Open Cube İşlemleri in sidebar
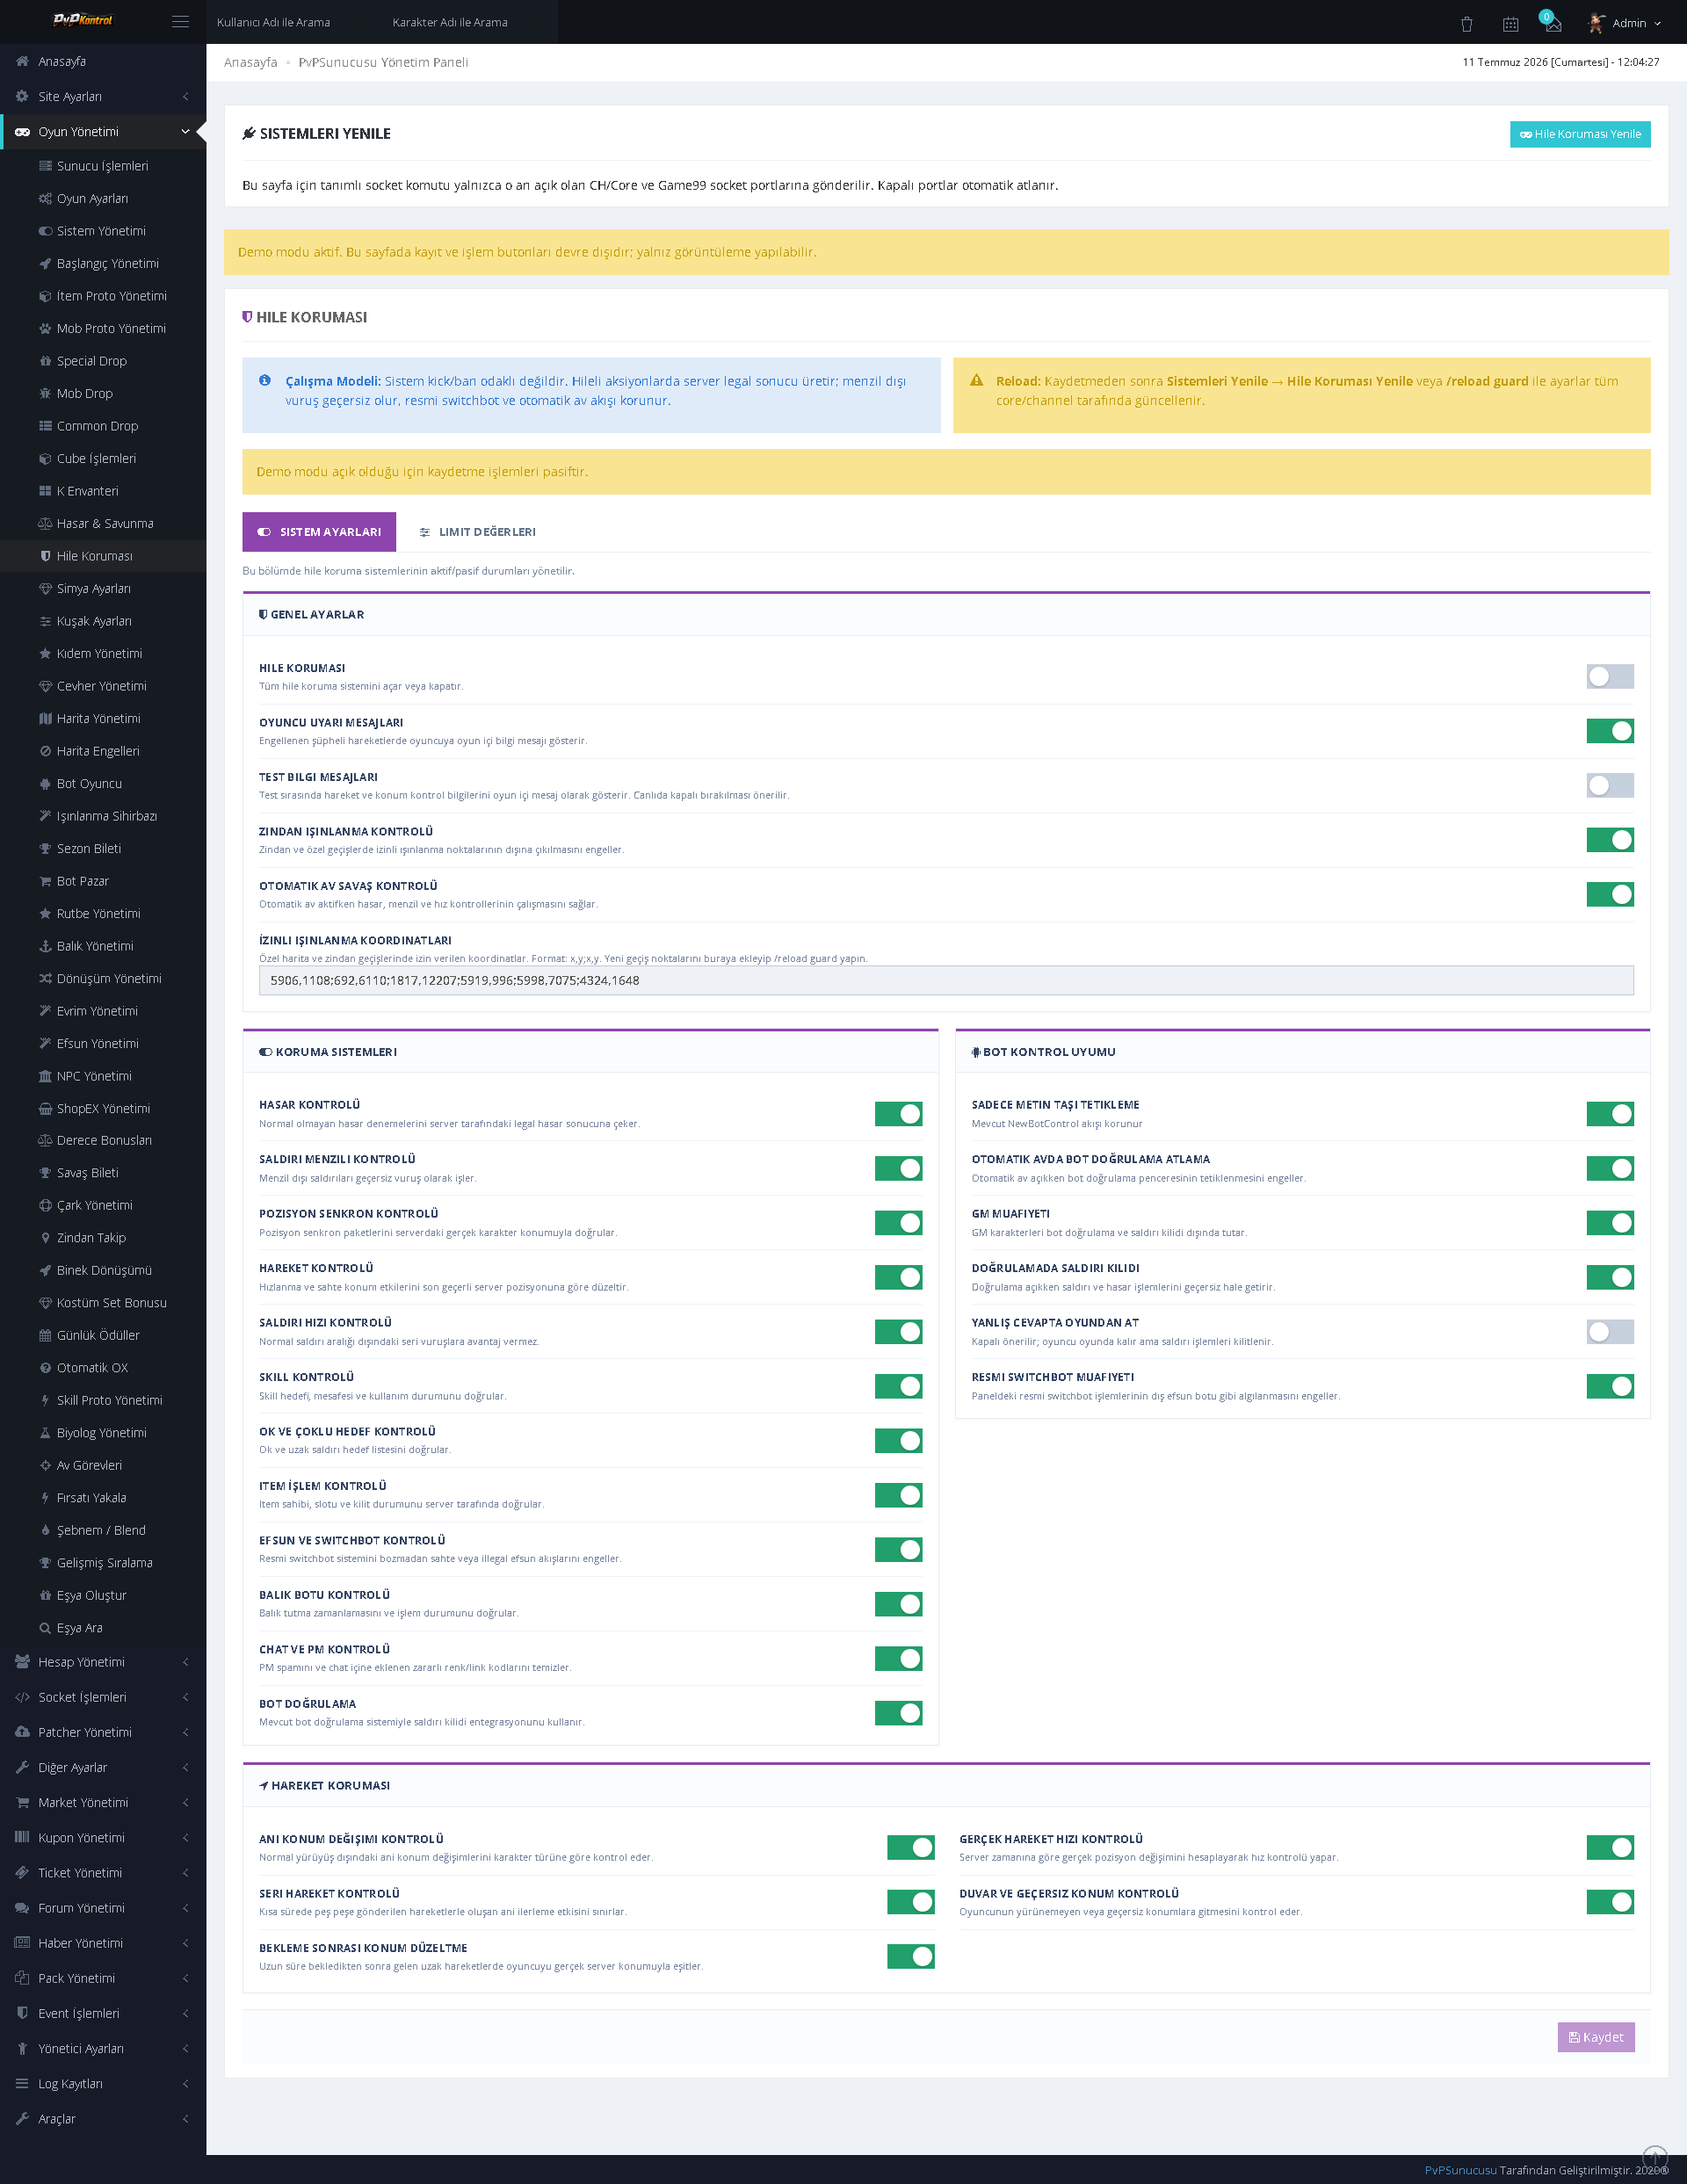 [x=103, y=459]
